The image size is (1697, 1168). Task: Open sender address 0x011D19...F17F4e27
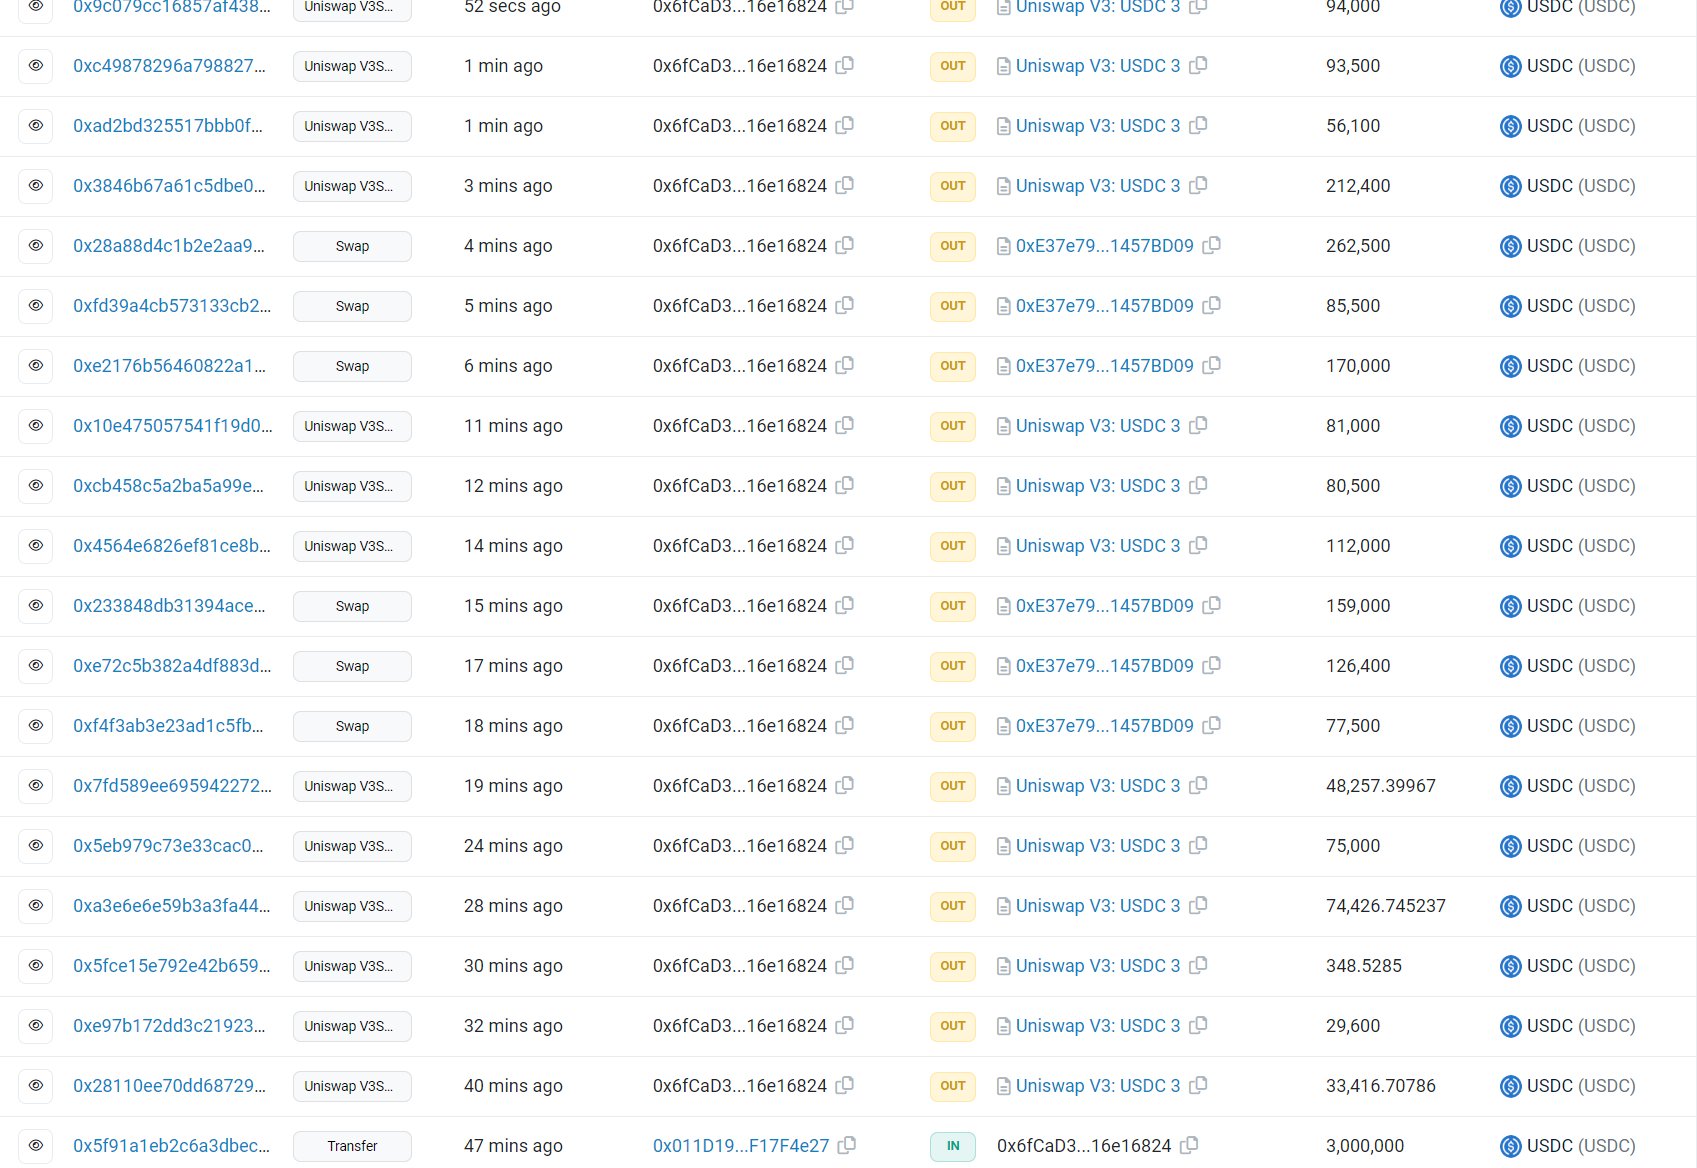pyautogui.click(x=741, y=1146)
